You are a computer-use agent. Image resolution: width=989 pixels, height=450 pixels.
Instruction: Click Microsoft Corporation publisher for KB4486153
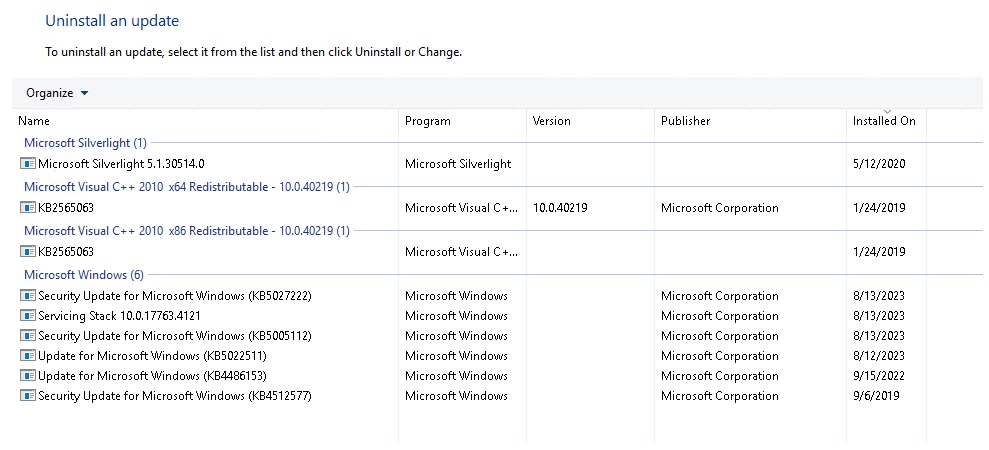720,376
